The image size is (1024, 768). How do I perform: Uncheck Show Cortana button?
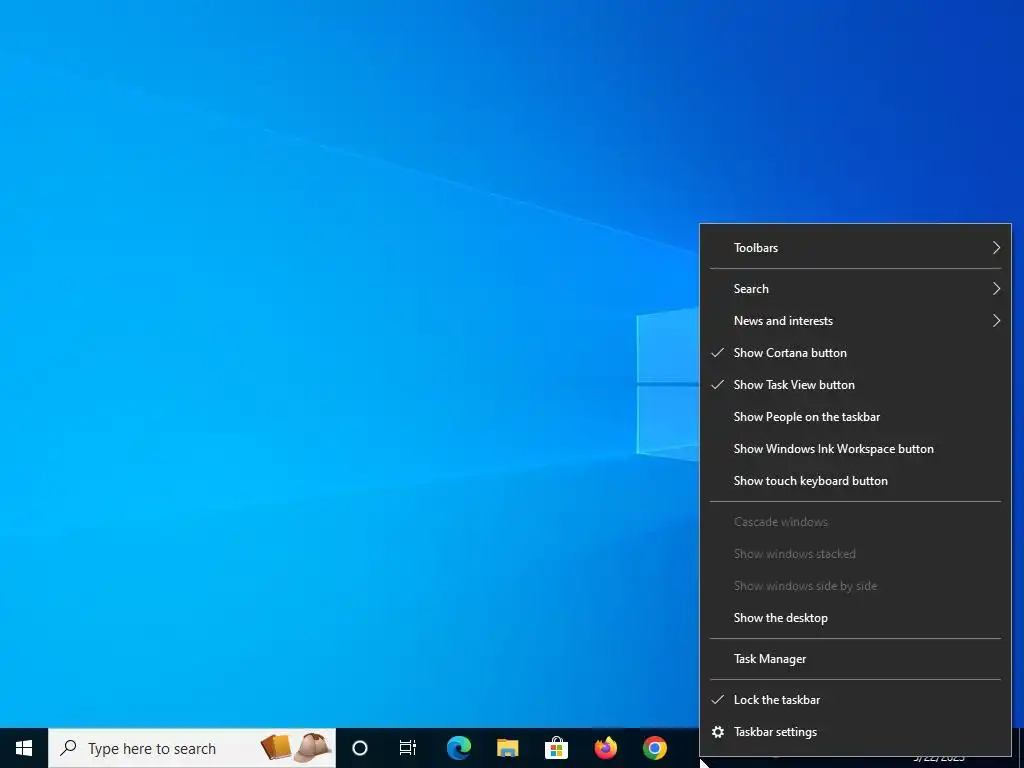pos(855,353)
